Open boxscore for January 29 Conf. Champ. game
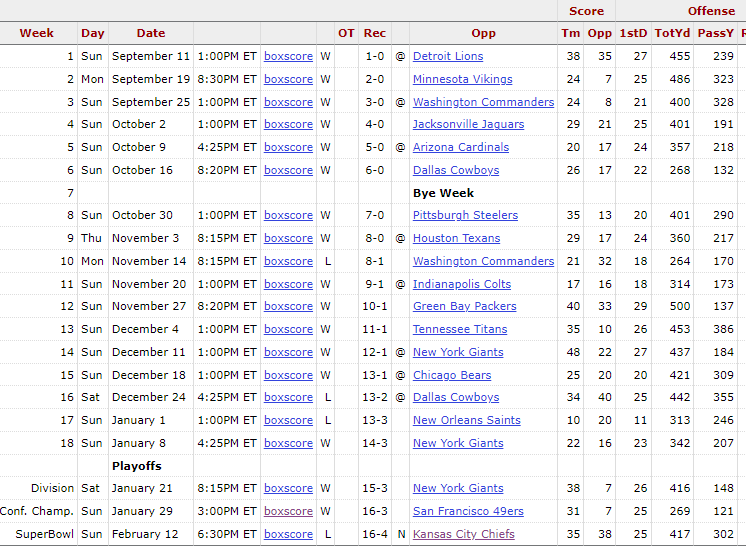Image resolution: width=746 pixels, height=555 pixels. pos(288,511)
